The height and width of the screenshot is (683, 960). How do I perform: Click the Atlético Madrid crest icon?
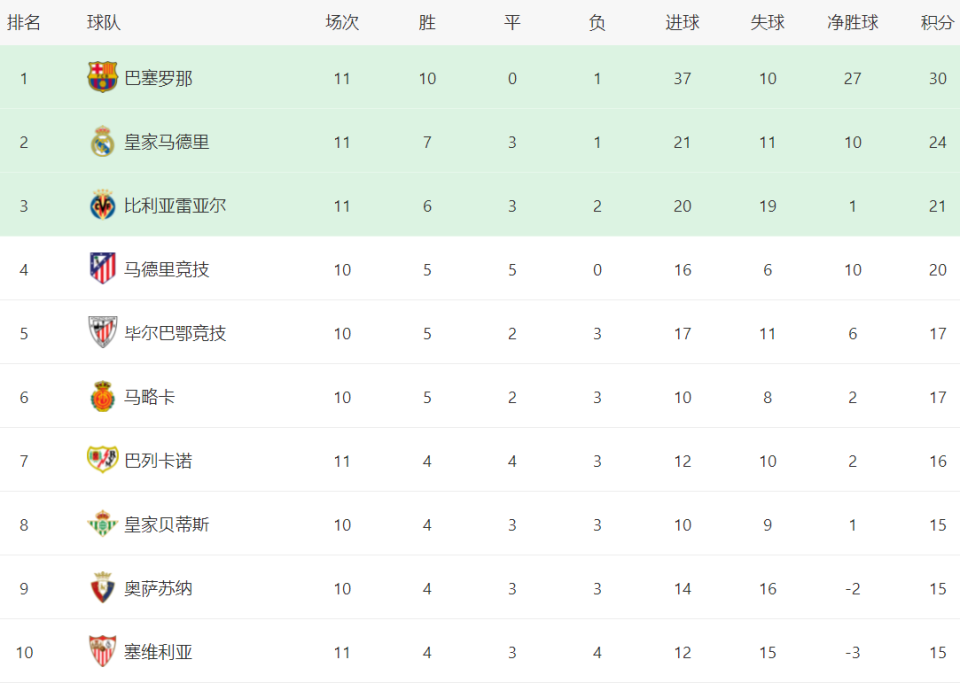pyautogui.click(x=102, y=269)
